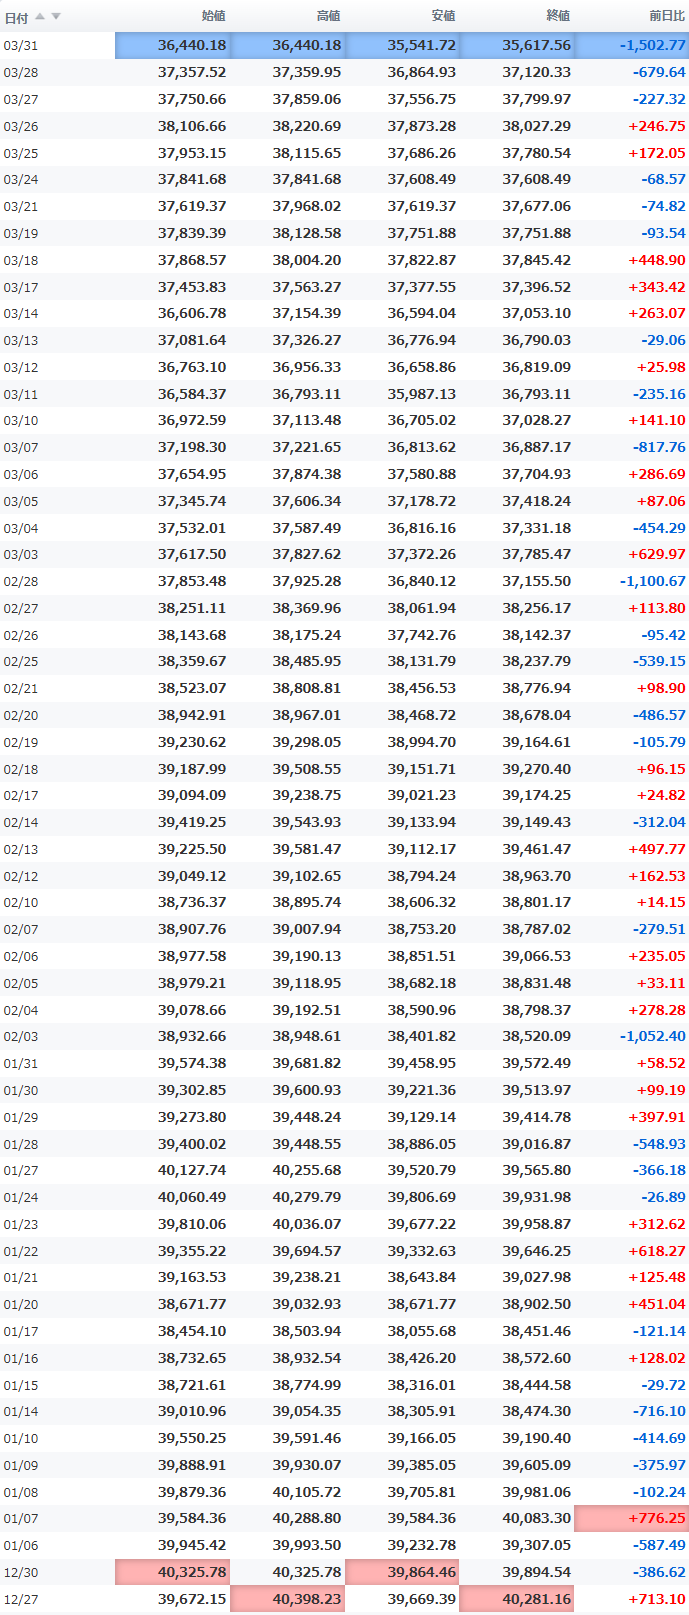Select the 02/21 high value 38,808.81

tap(307, 688)
